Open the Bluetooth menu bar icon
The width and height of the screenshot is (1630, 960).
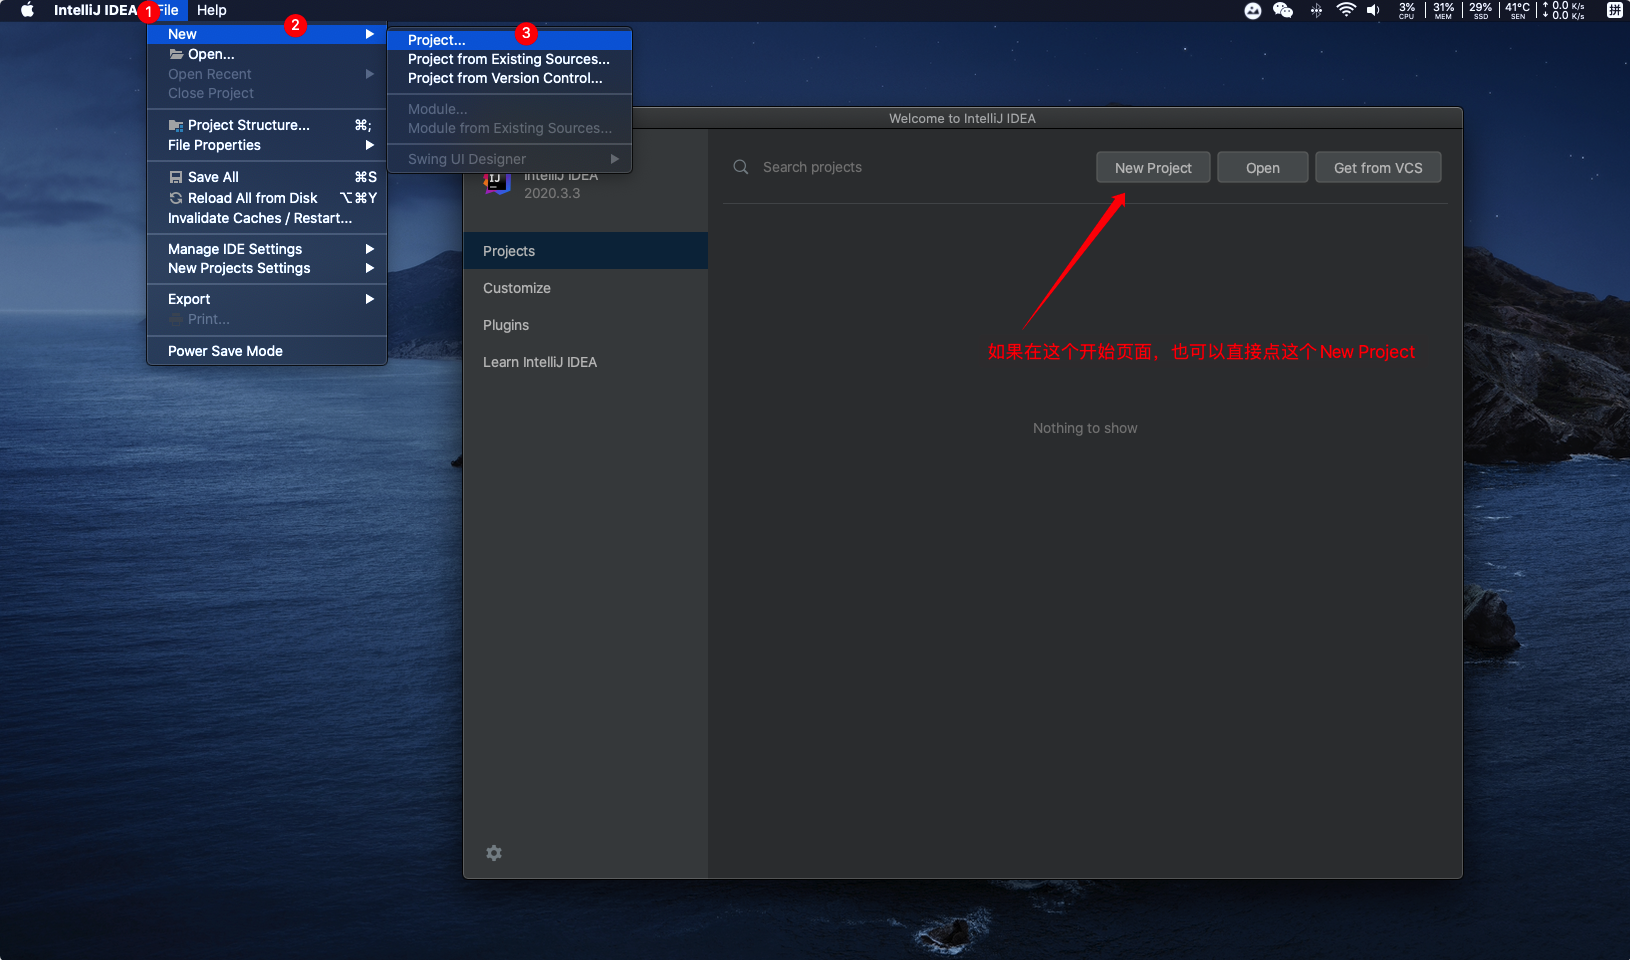1316,10
